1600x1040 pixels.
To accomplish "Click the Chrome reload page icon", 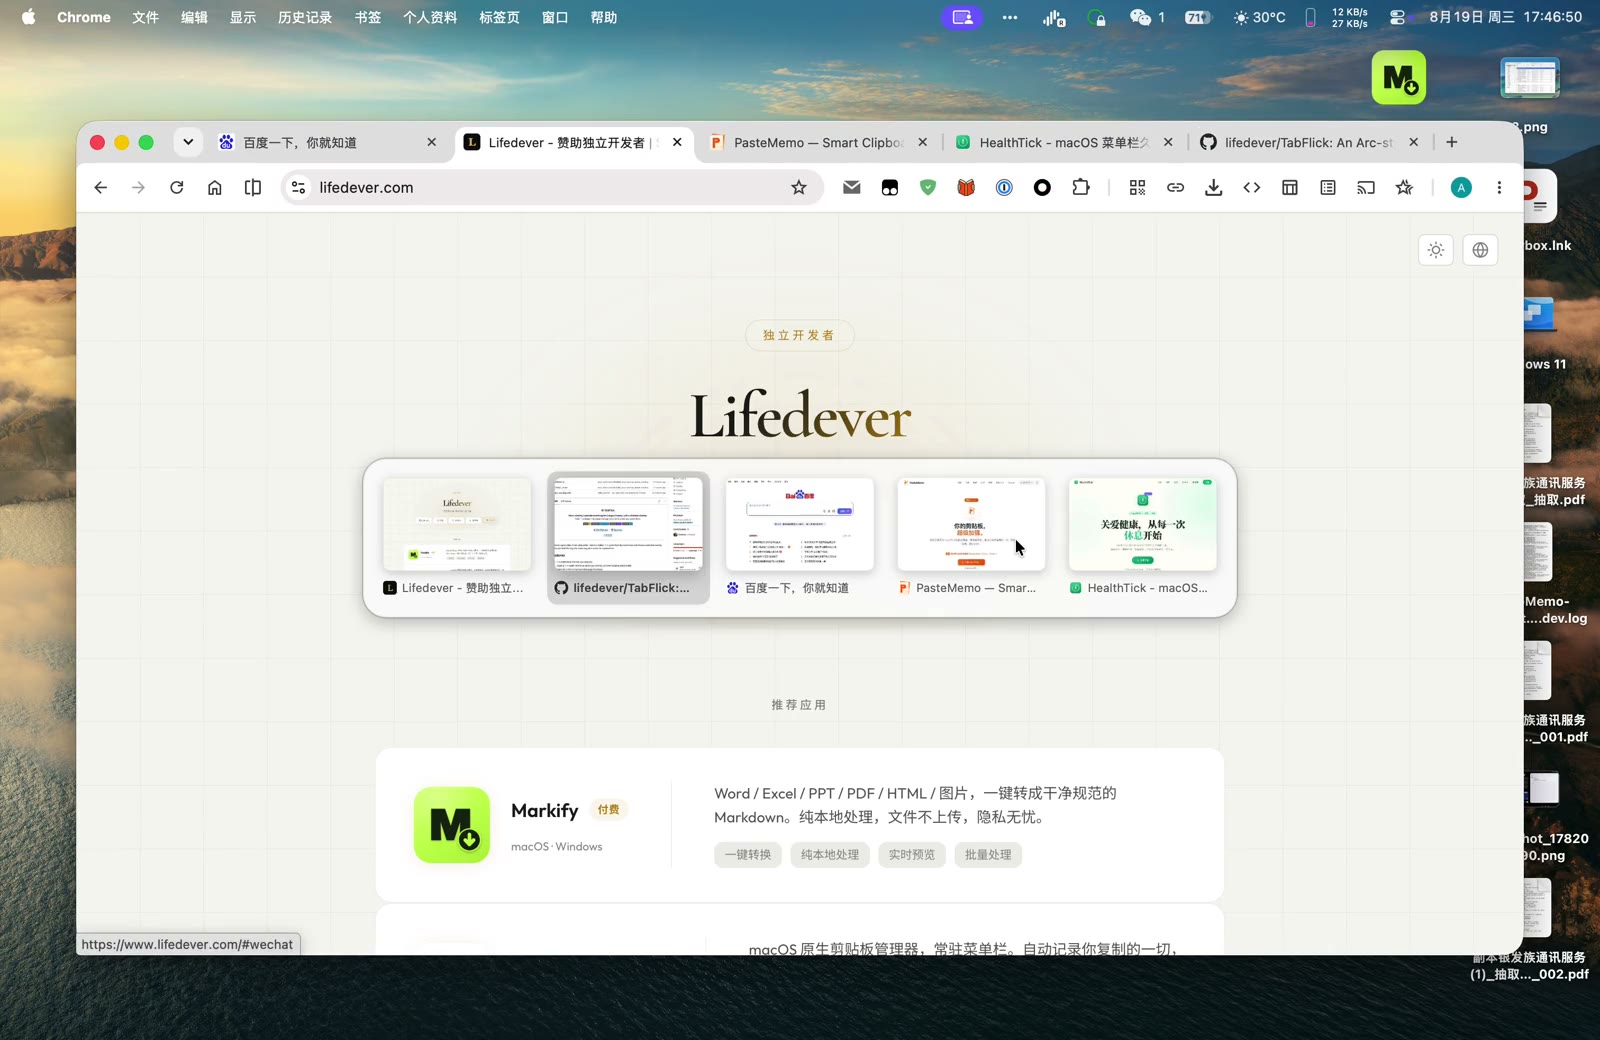I will (x=177, y=187).
